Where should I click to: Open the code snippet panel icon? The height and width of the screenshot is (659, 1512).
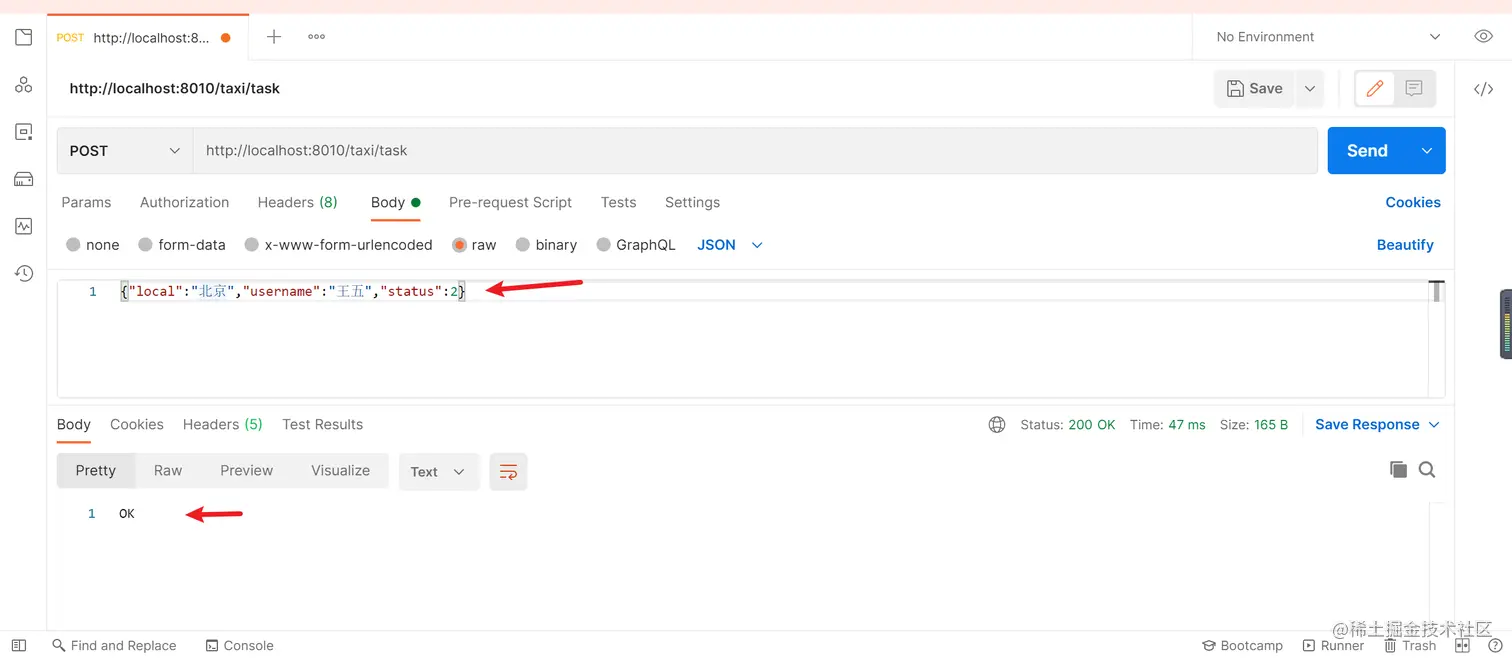1483,89
